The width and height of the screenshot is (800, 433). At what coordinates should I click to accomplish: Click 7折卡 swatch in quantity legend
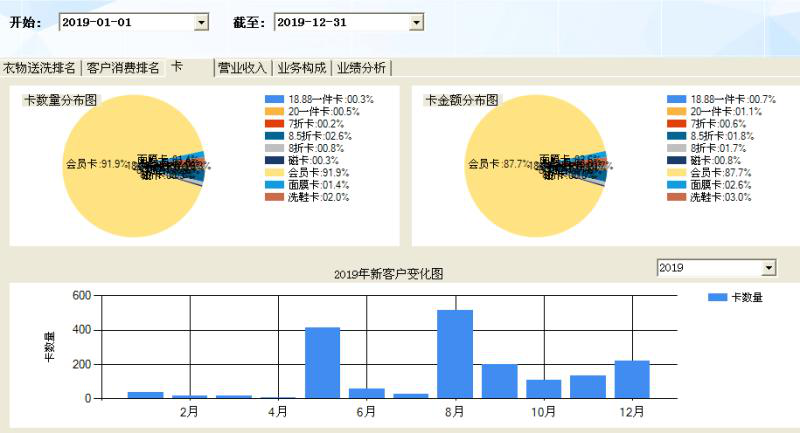tap(274, 124)
